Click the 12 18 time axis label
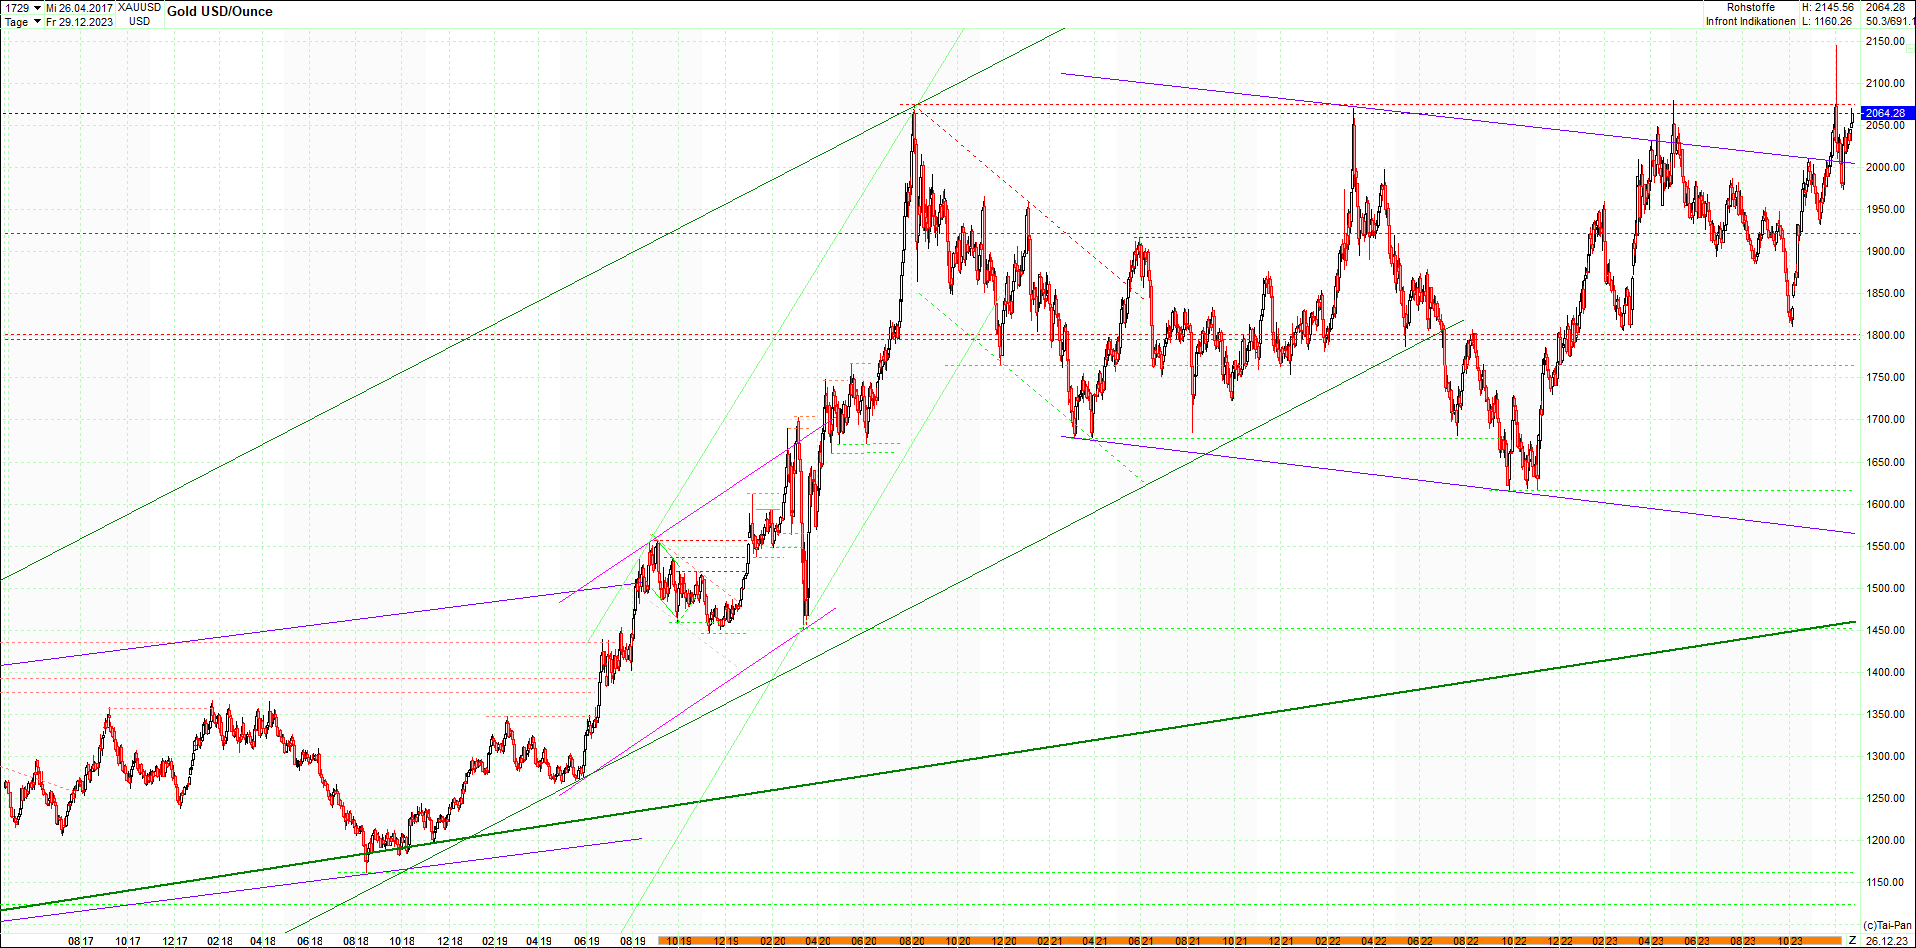This screenshot has height=948, width=1916. [450, 941]
